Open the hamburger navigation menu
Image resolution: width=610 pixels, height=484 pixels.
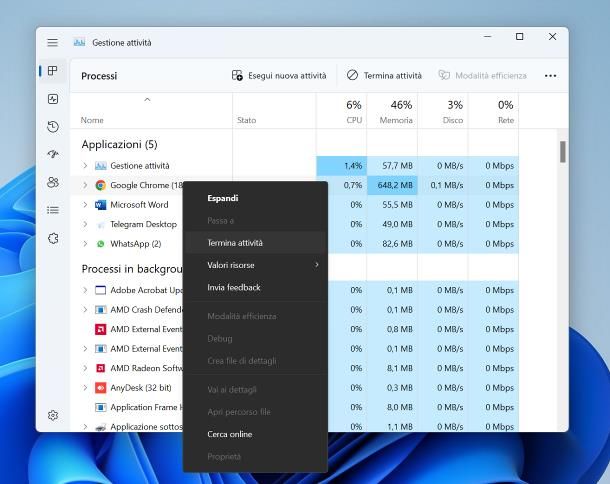[x=53, y=42]
